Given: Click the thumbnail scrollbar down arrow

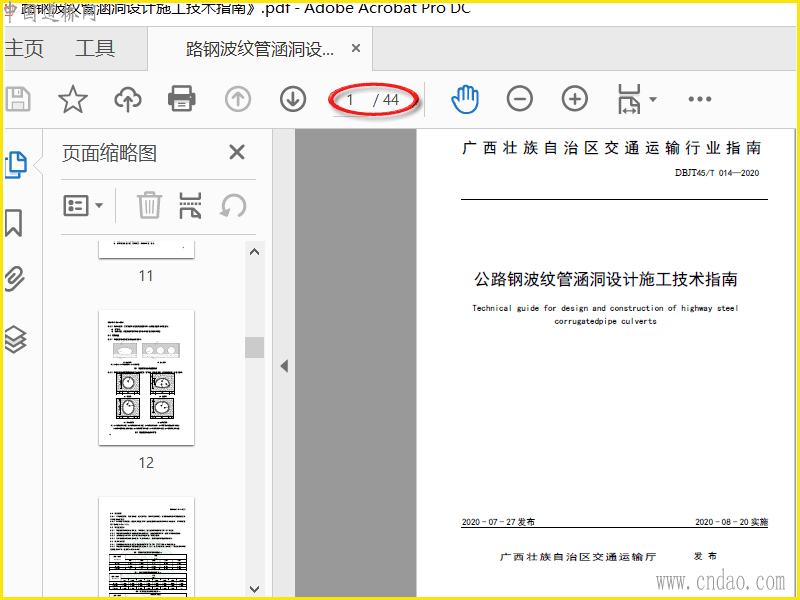Looking at the screenshot, I should (255, 589).
